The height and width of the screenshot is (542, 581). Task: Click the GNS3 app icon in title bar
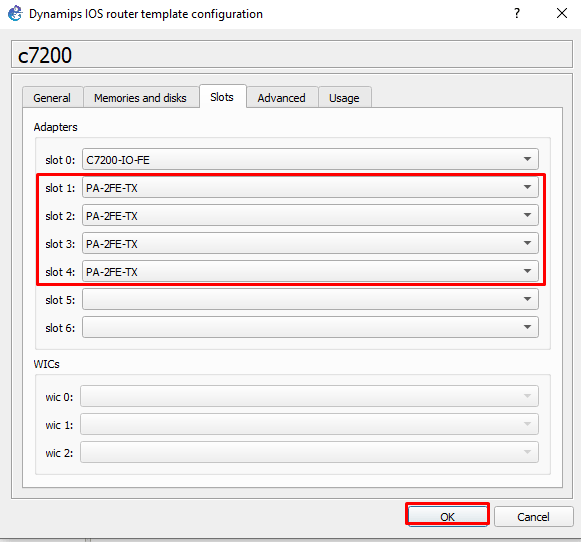pos(15,14)
